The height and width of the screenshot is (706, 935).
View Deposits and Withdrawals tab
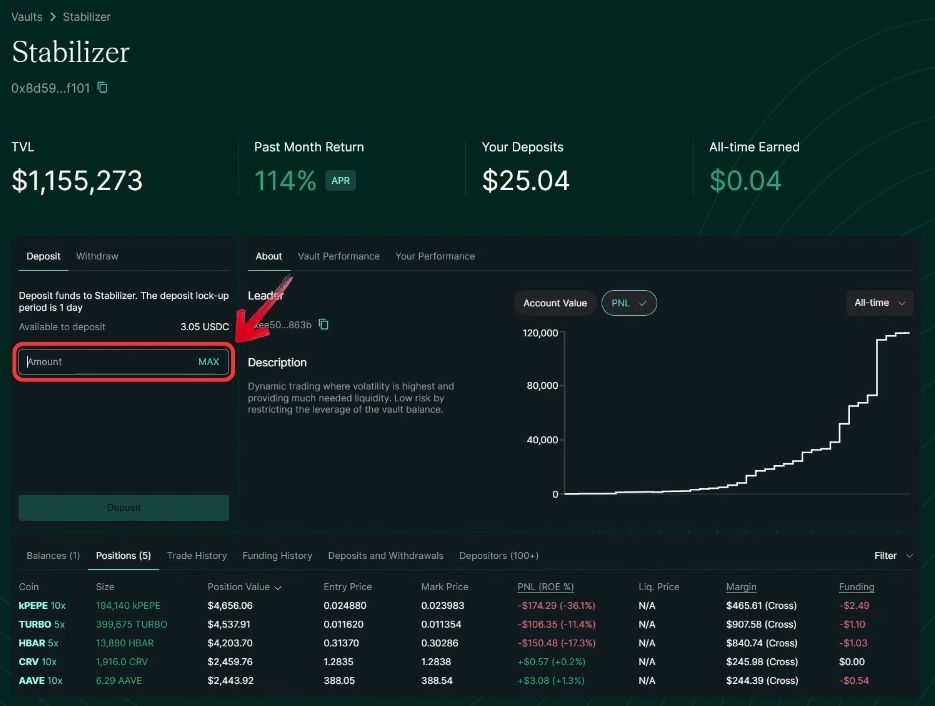386,556
